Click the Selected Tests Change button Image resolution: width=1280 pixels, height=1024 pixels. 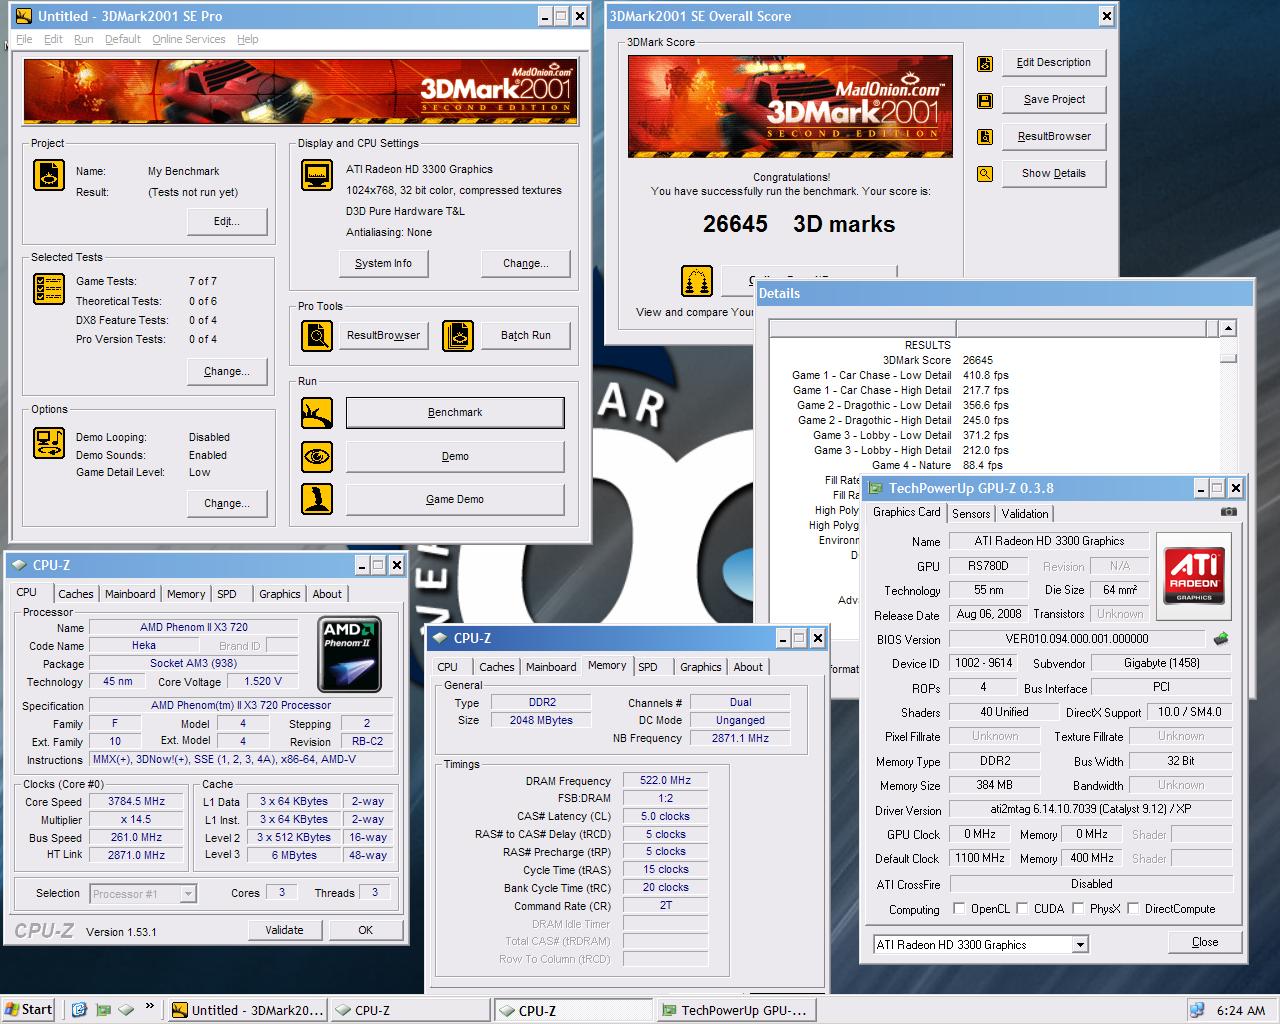[x=227, y=371]
